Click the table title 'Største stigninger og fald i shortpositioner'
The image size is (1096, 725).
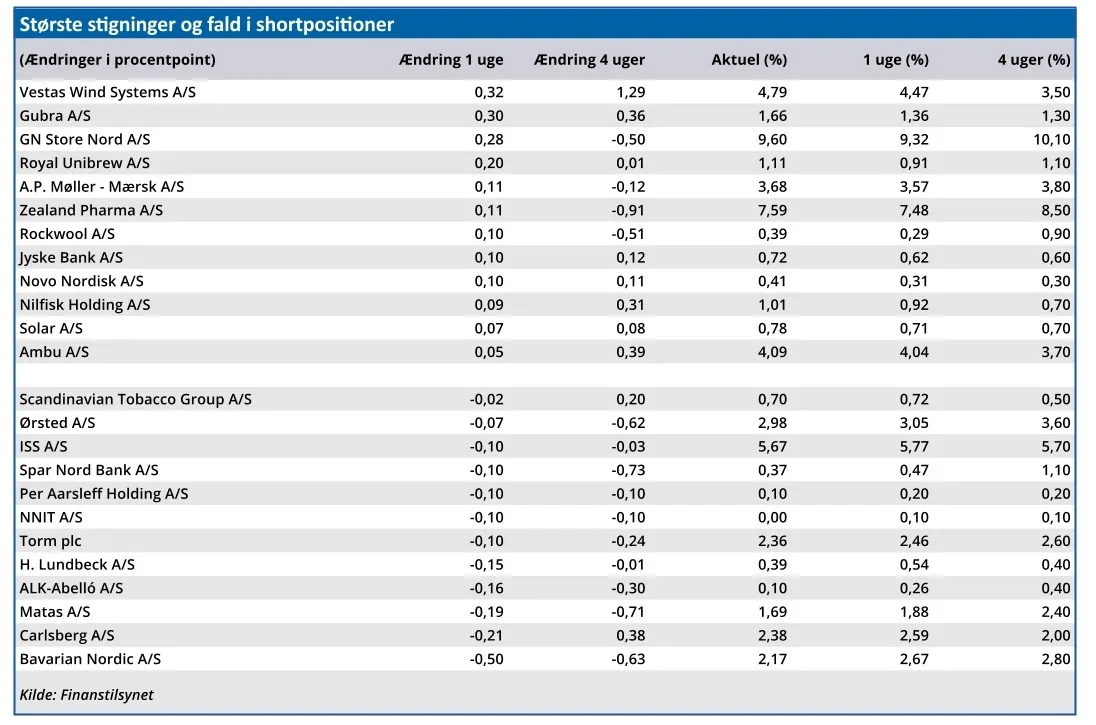click(x=207, y=25)
